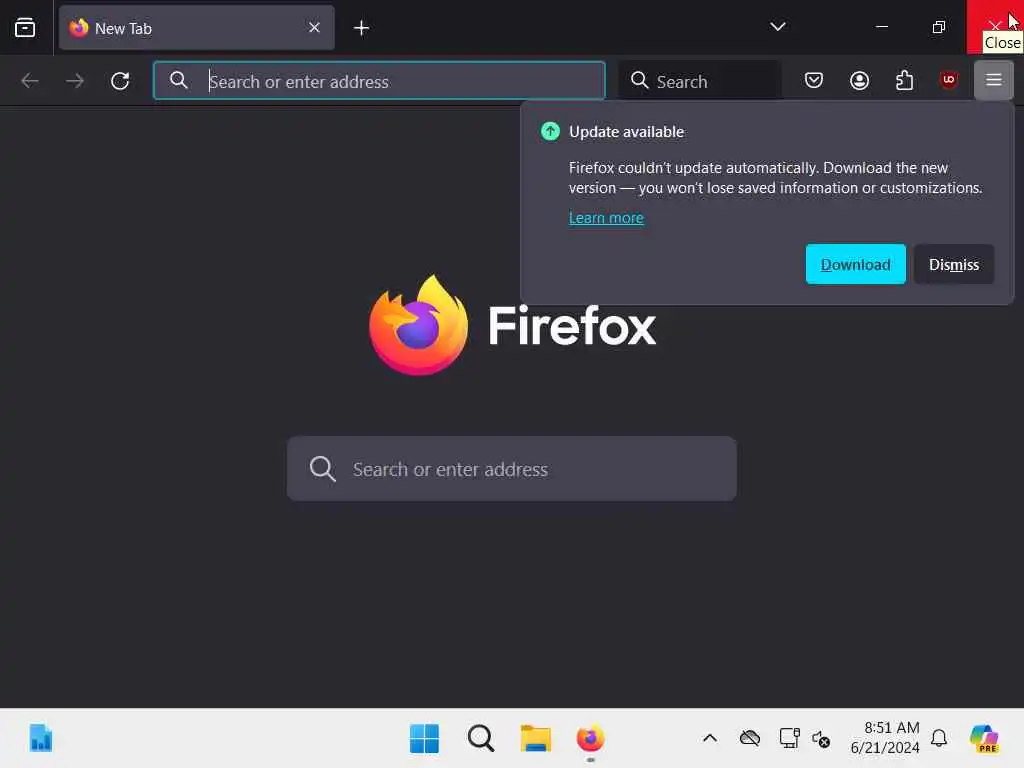Open the application hamburger menu

click(x=993, y=80)
